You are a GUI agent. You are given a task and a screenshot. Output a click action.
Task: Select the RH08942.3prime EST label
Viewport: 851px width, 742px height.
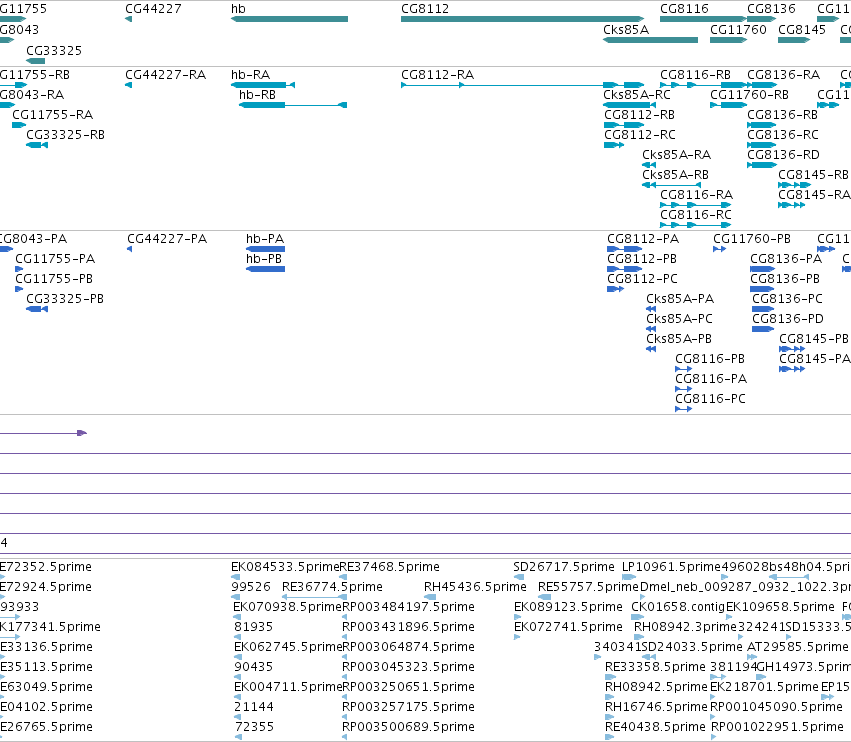(685, 627)
